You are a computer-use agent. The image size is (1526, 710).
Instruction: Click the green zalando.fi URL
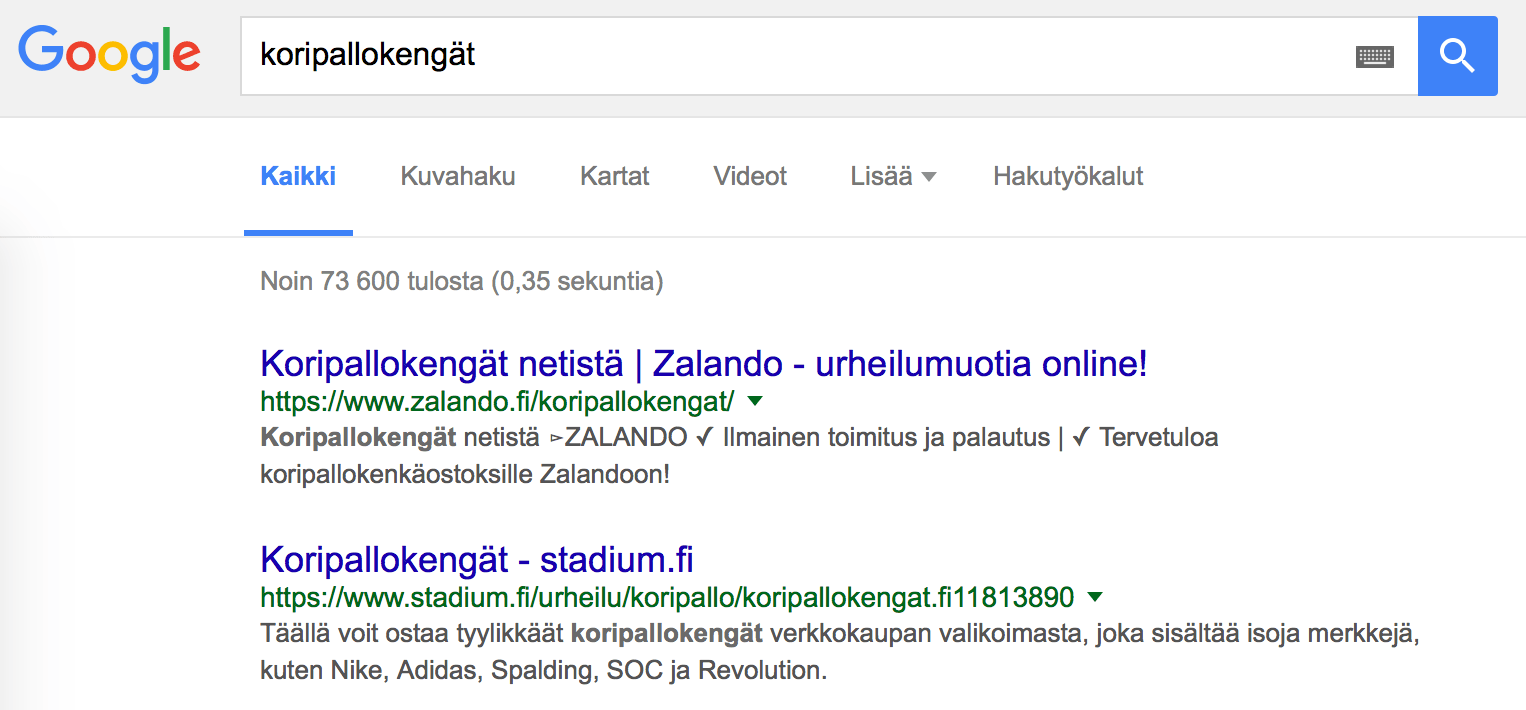point(497,402)
